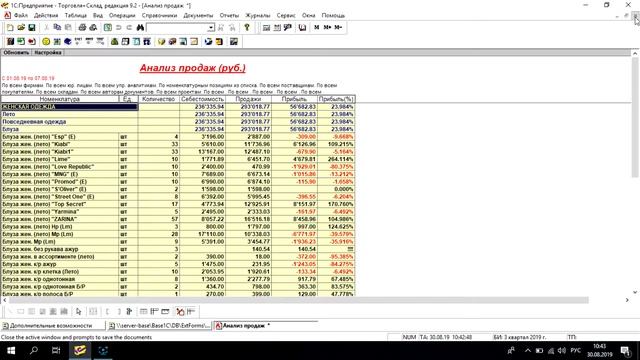
Task: Open the Windows Start menu
Action: point(11,351)
